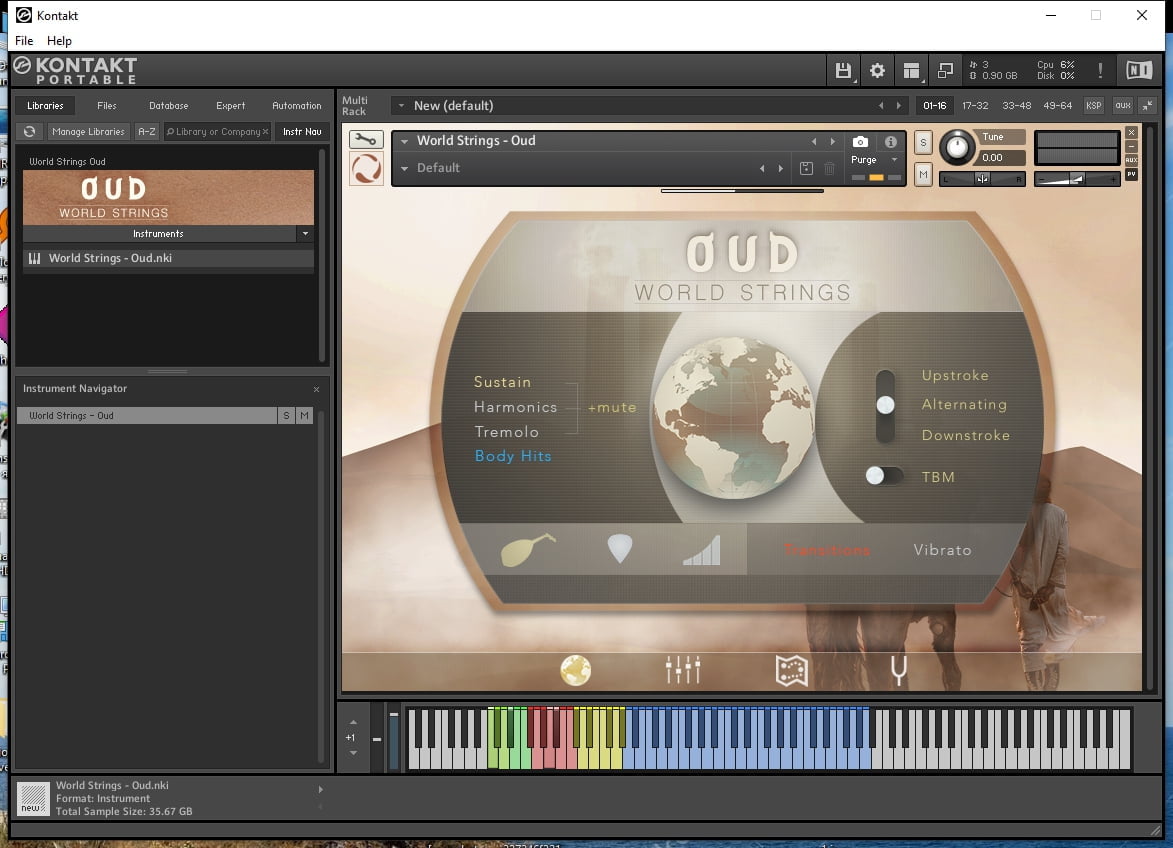This screenshot has width=1173, height=848.
Task: Click the oud instrument body icon
Action: pos(527,550)
